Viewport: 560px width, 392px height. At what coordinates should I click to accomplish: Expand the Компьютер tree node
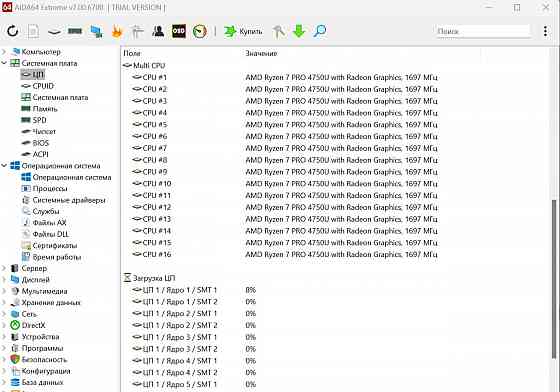click(4, 52)
